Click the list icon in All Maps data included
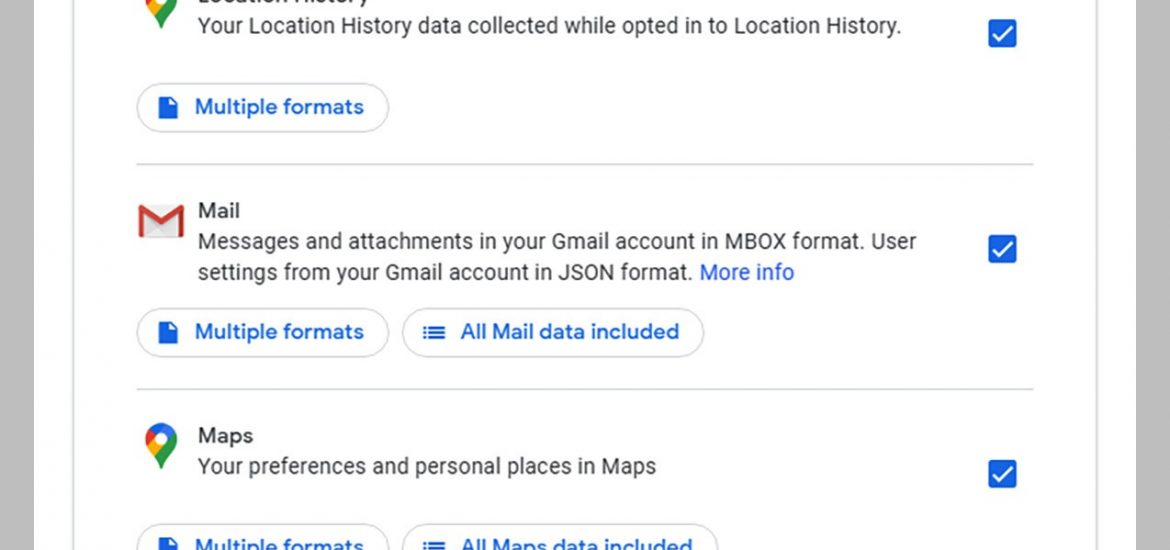Image resolution: width=1170 pixels, height=550 pixels. [x=434, y=545]
